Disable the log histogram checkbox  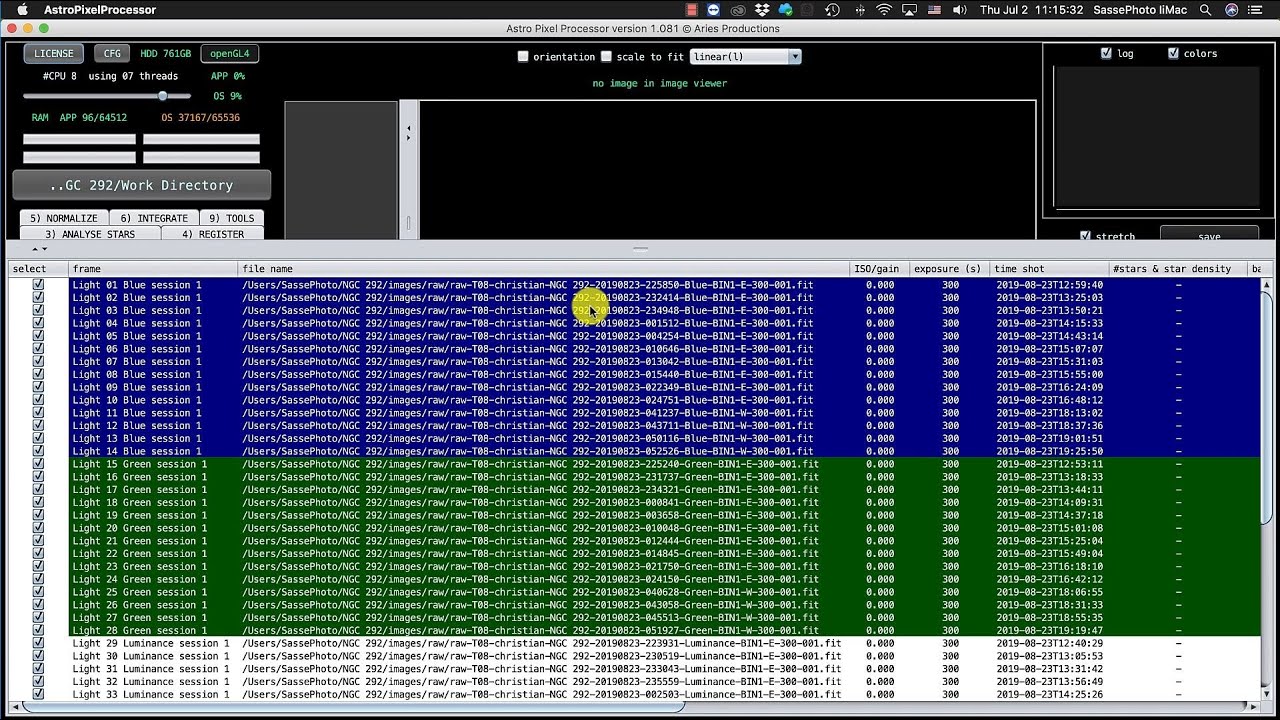click(1106, 54)
